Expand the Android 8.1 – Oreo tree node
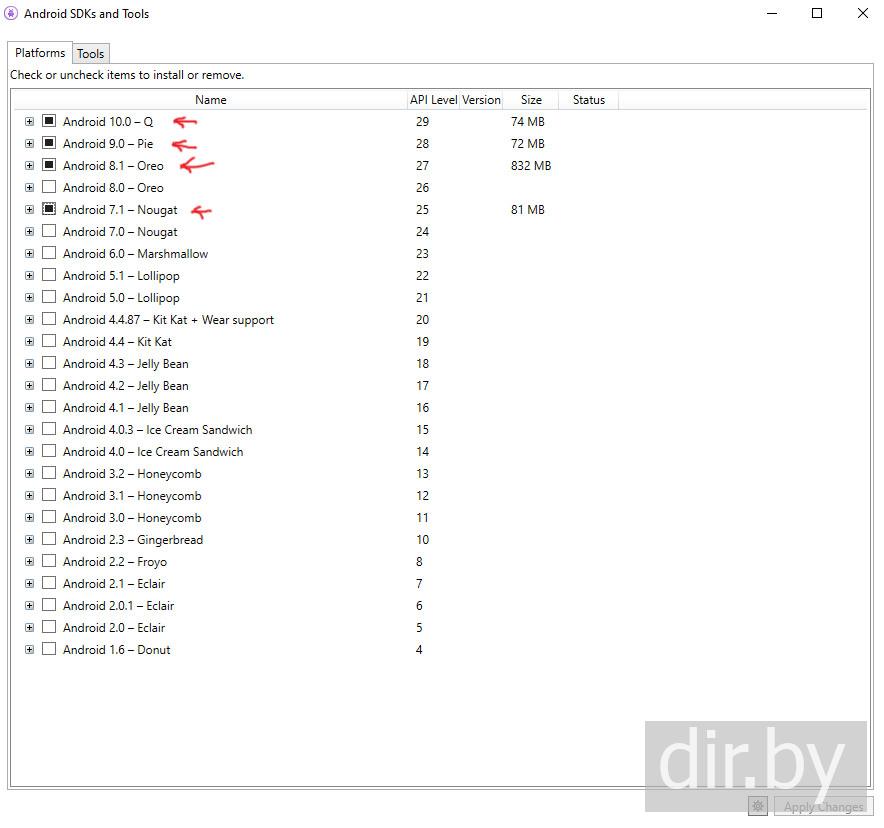The image size is (884, 828). click(29, 165)
